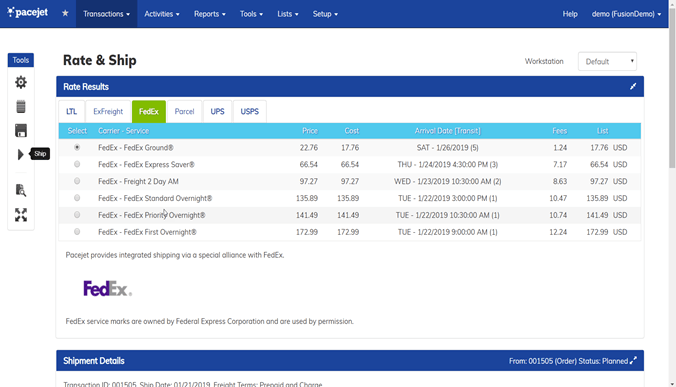Select FedEx Ground radio button
The width and height of the screenshot is (676, 387).
[77, 147]
